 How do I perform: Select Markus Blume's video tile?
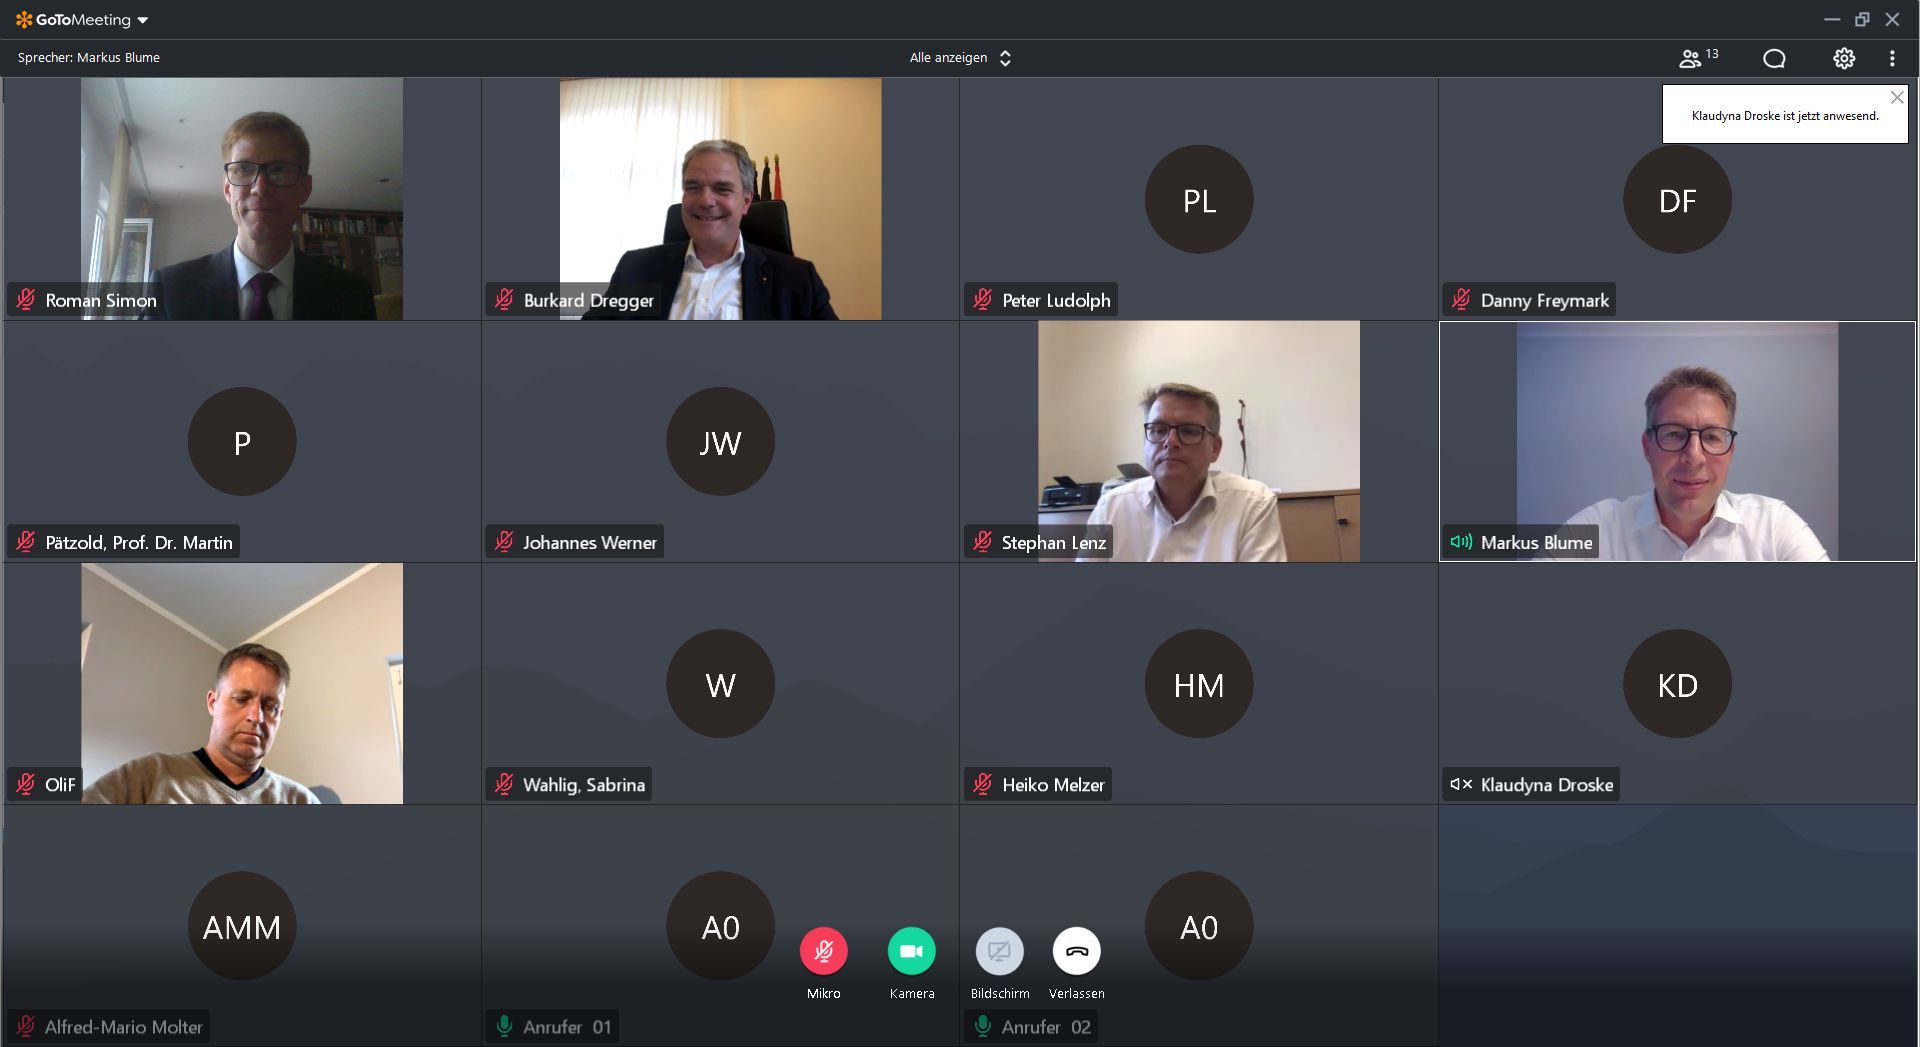tap(1677, 441)
